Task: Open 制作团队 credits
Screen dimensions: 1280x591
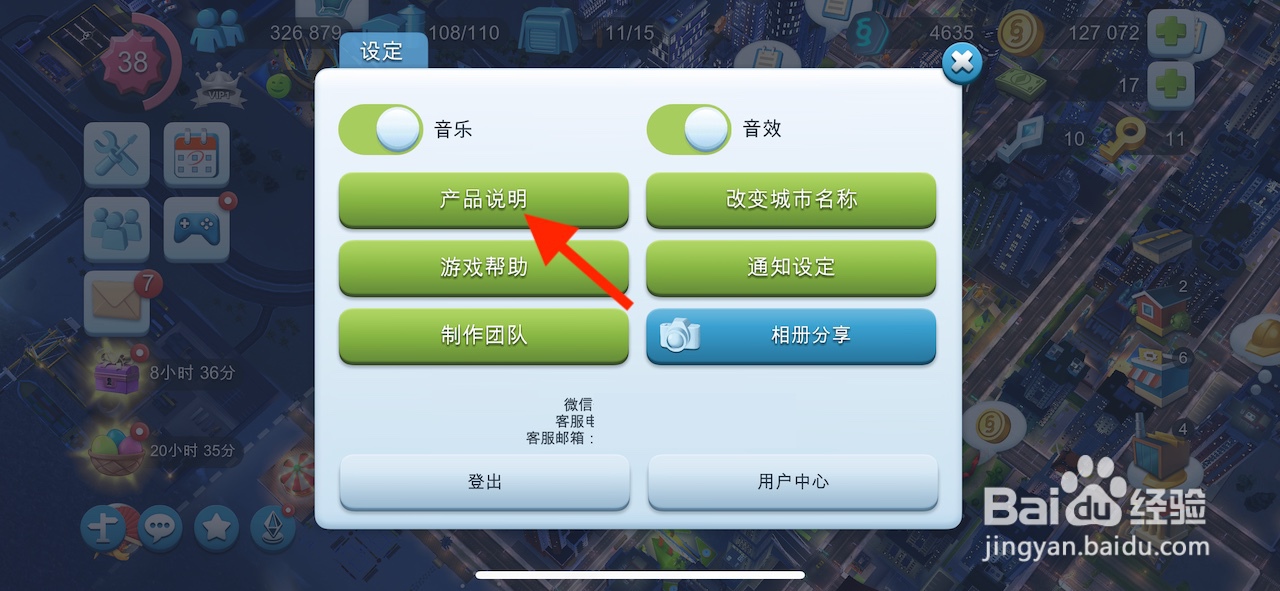Action: point(484,336)
